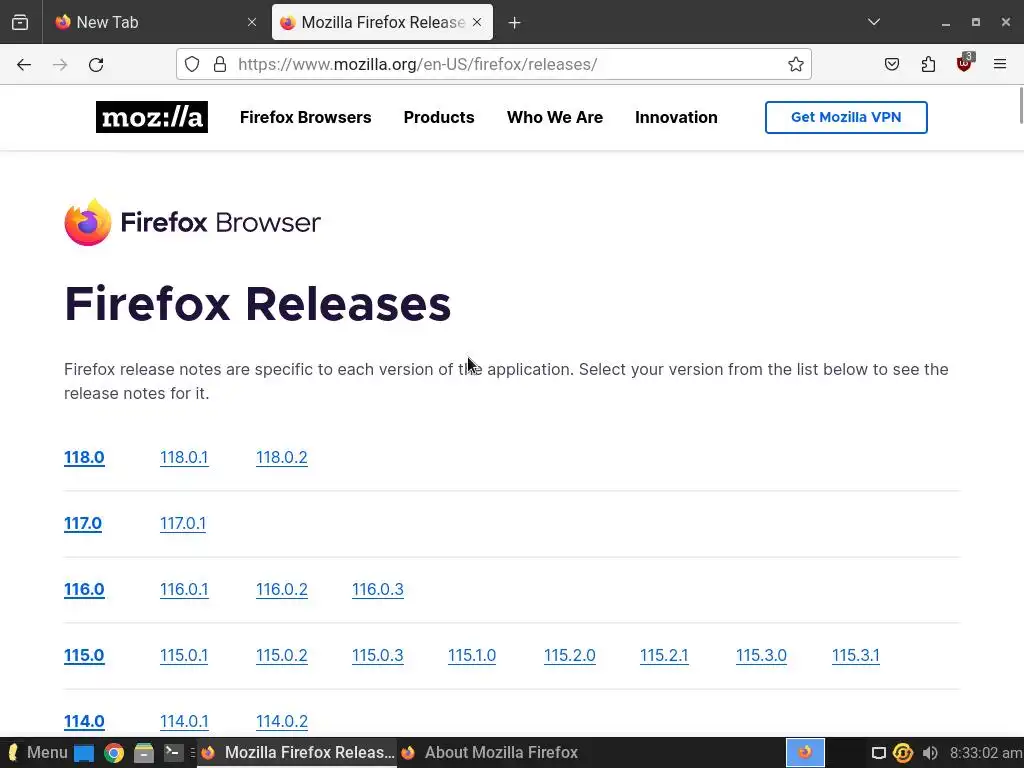Image resolution: width=1024 pixels, height=768 pixels.
Task: Select Mozilla Firefox Releases taskbar window
Action: click(298, 752)
